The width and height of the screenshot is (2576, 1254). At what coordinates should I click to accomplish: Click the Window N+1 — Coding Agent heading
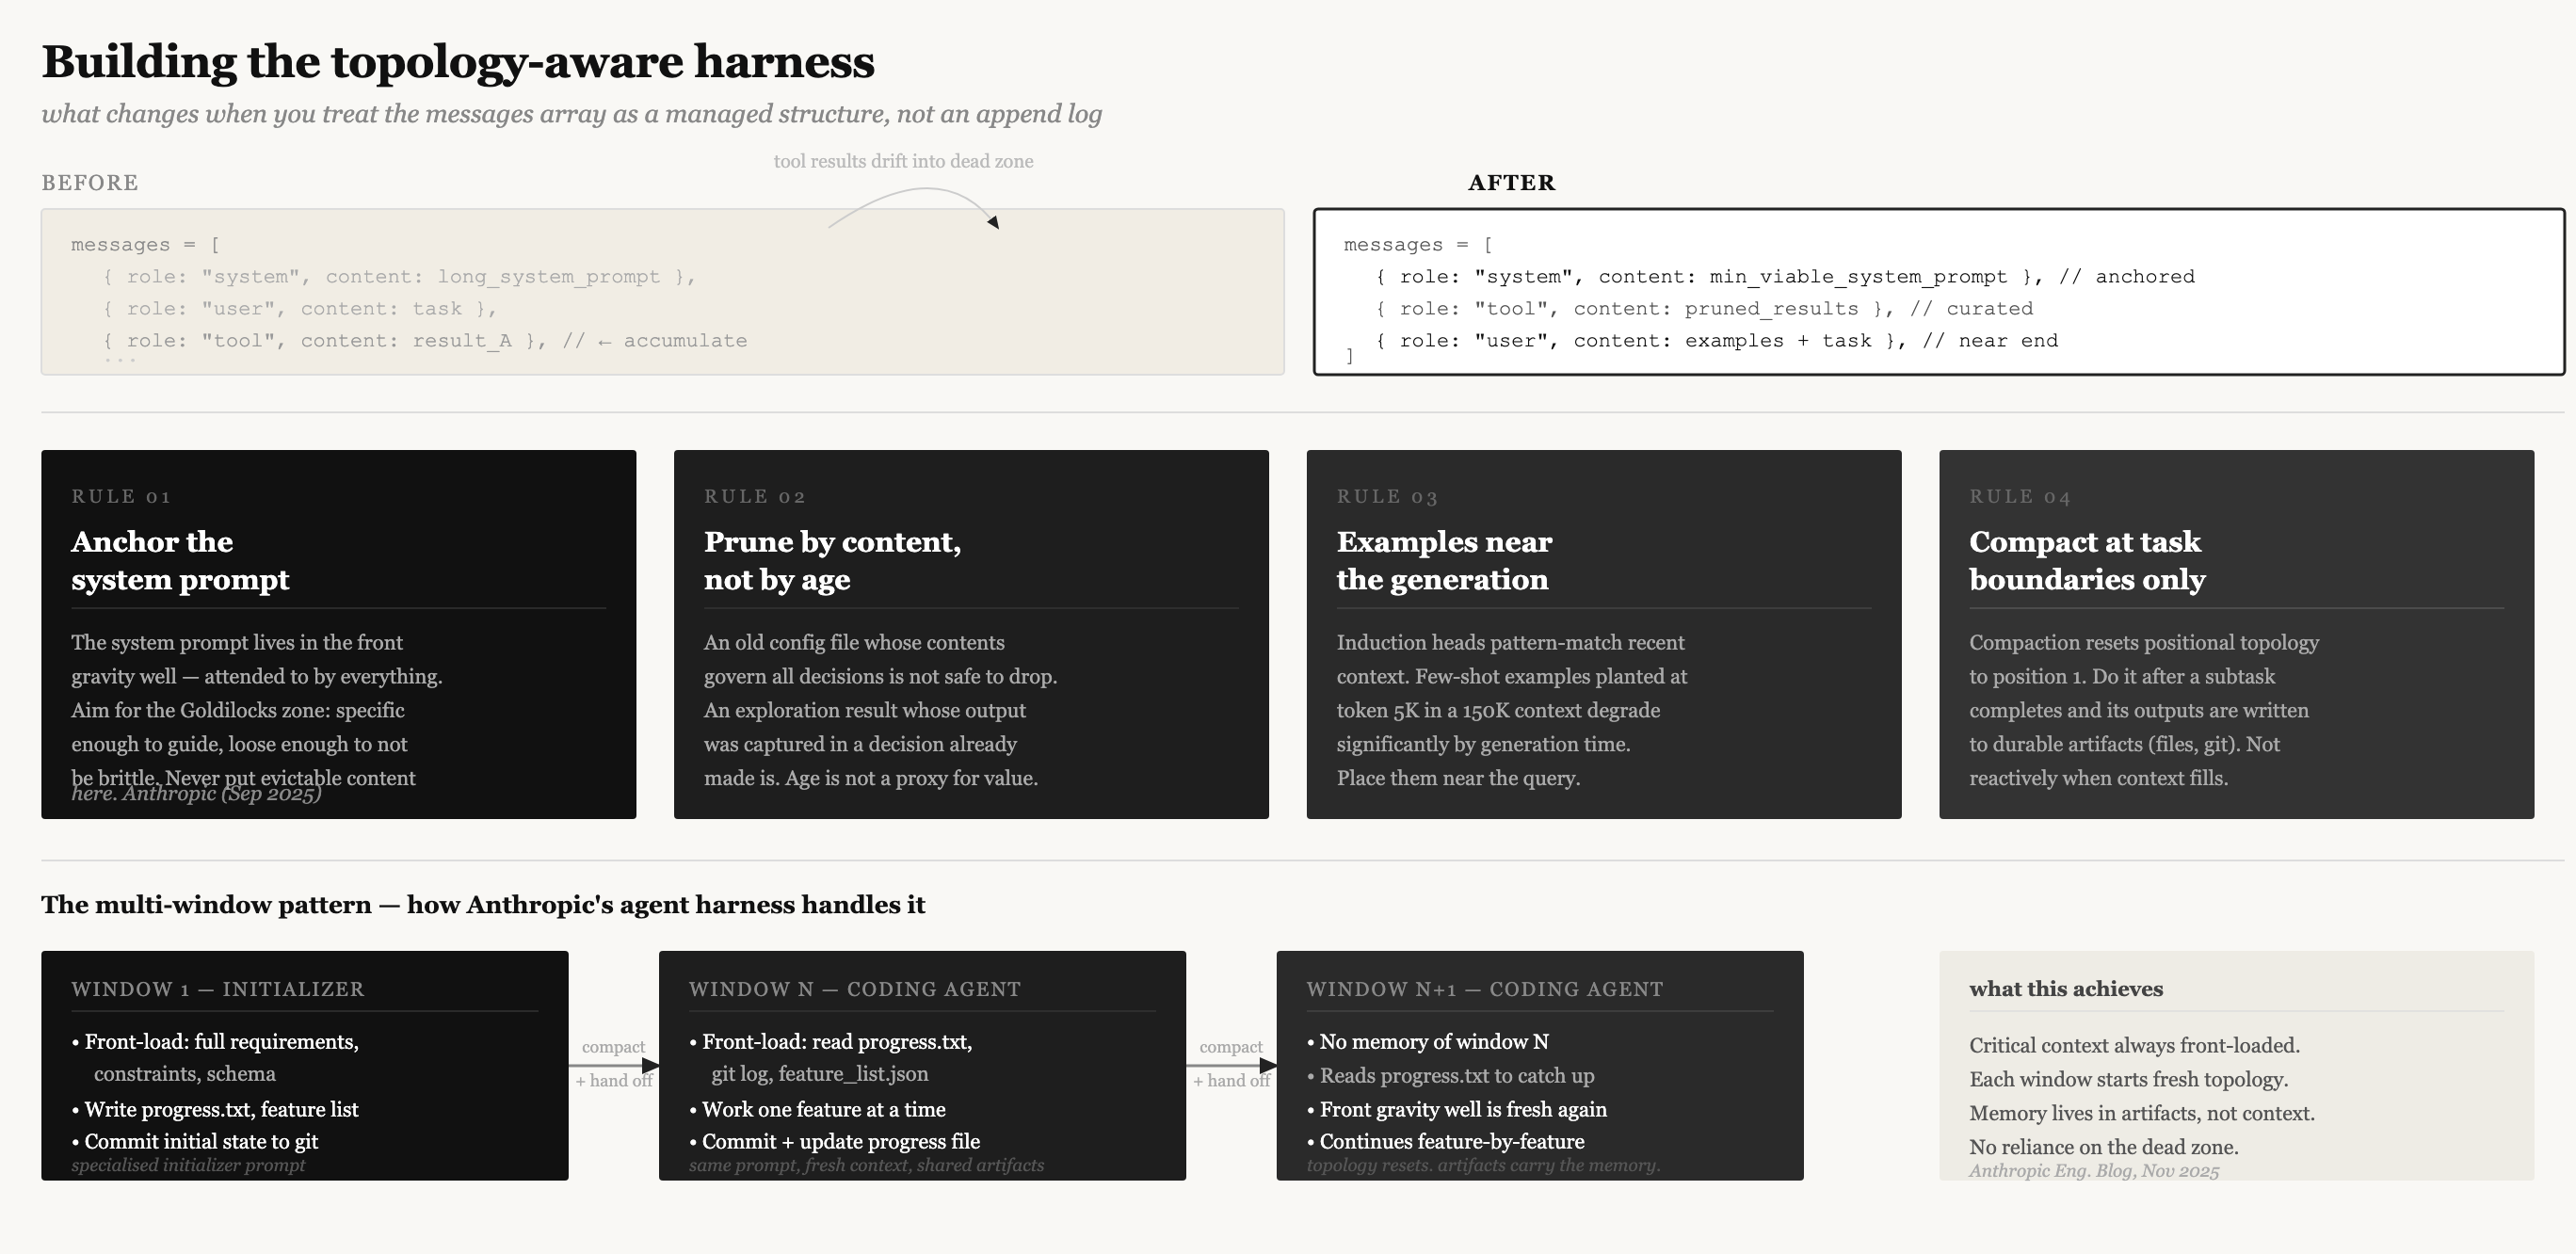(1485, 989)
